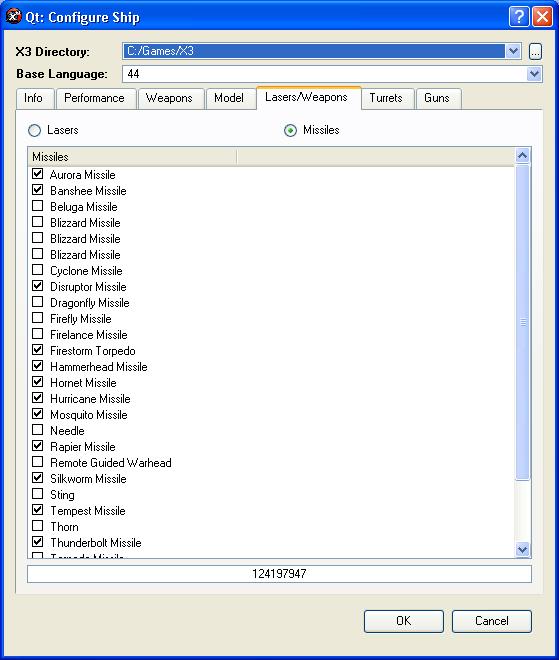The image size is (559, 660).
Task: Select the Missiles radio button
Action: [x=290, y=130]
